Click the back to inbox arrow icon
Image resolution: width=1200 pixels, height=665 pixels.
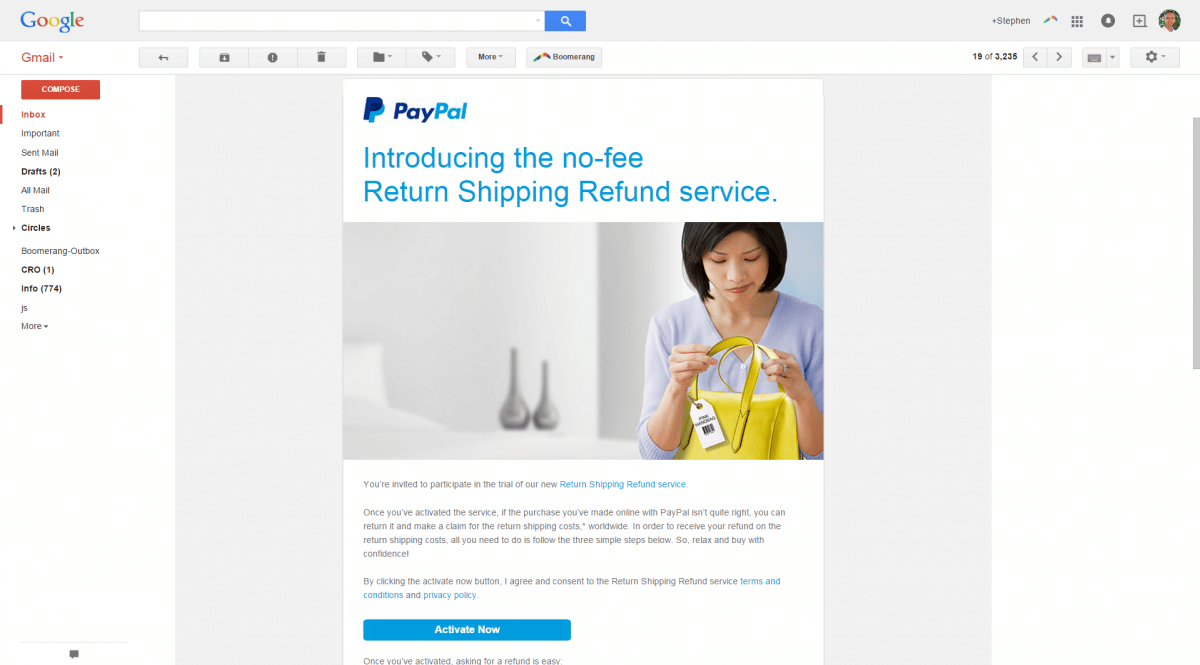163,57
